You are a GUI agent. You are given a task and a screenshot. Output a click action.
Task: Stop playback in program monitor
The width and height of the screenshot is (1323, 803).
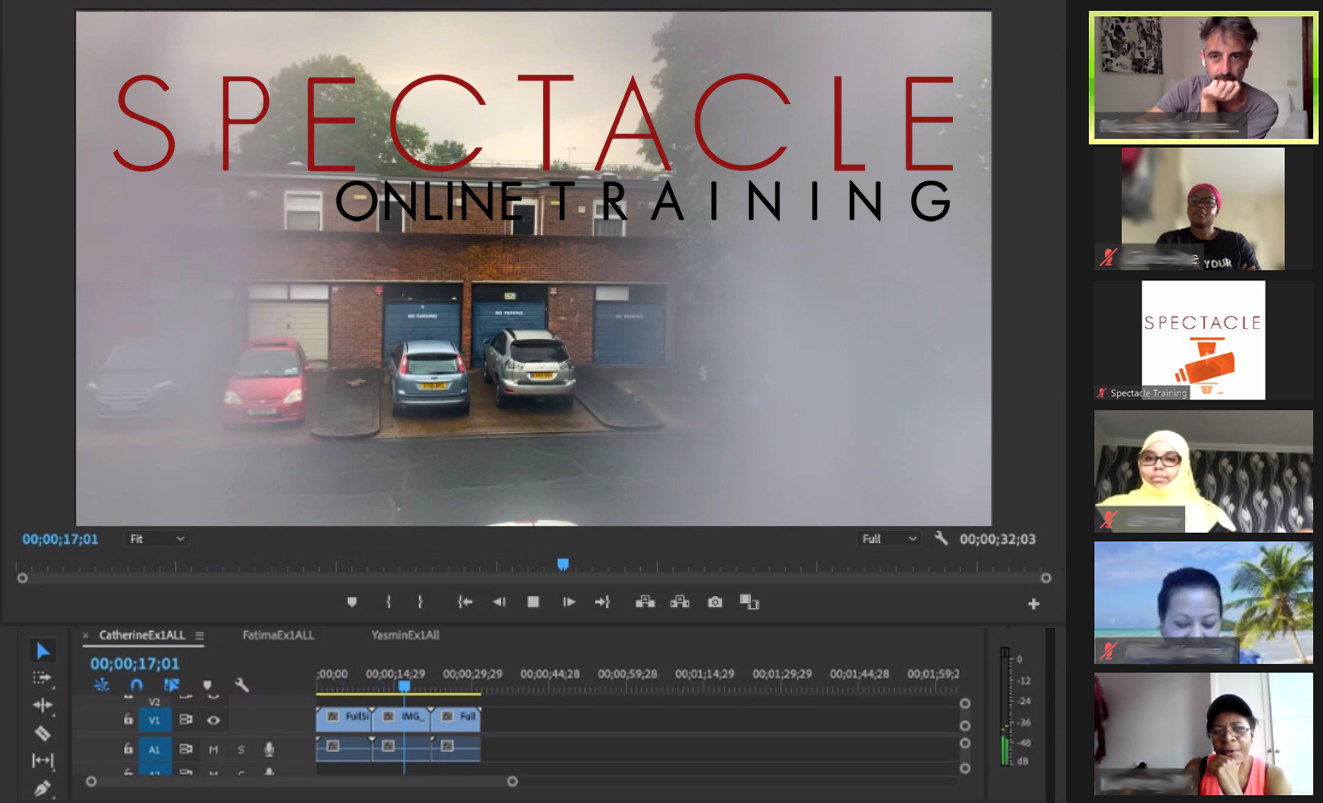[x=533, y=602]
